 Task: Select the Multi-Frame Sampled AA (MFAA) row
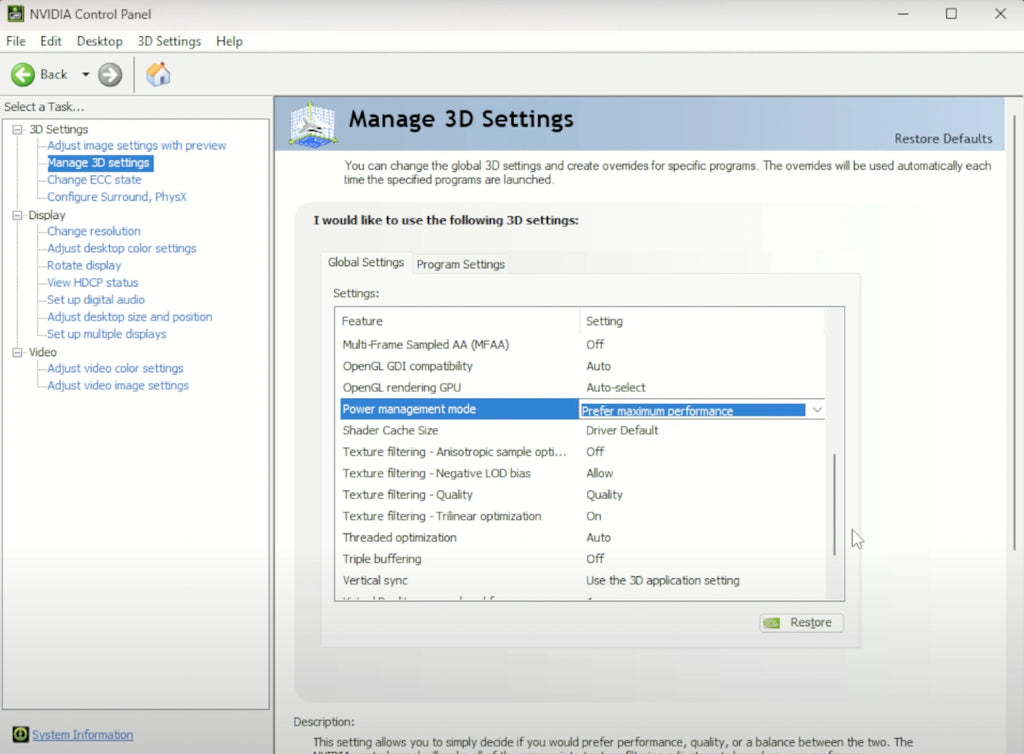point(583,345)
